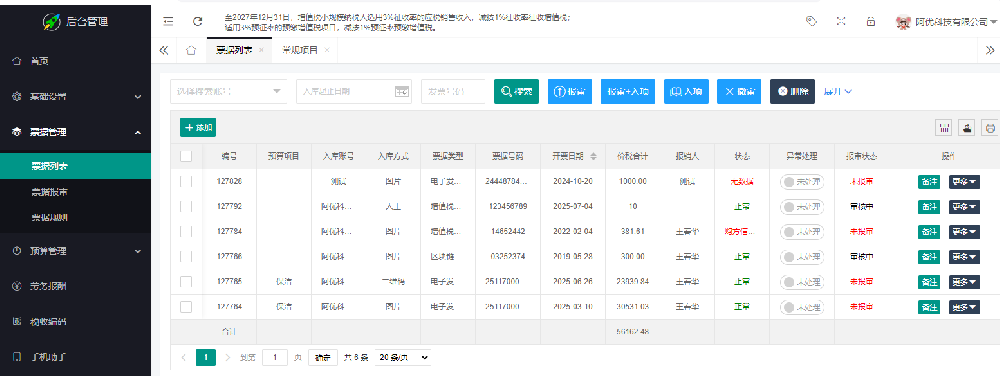Toggle the sidebar collapse icon in top bar
Image resolution: width=1000 pixels, height=376 pixels.
click(x=168, y=21)
